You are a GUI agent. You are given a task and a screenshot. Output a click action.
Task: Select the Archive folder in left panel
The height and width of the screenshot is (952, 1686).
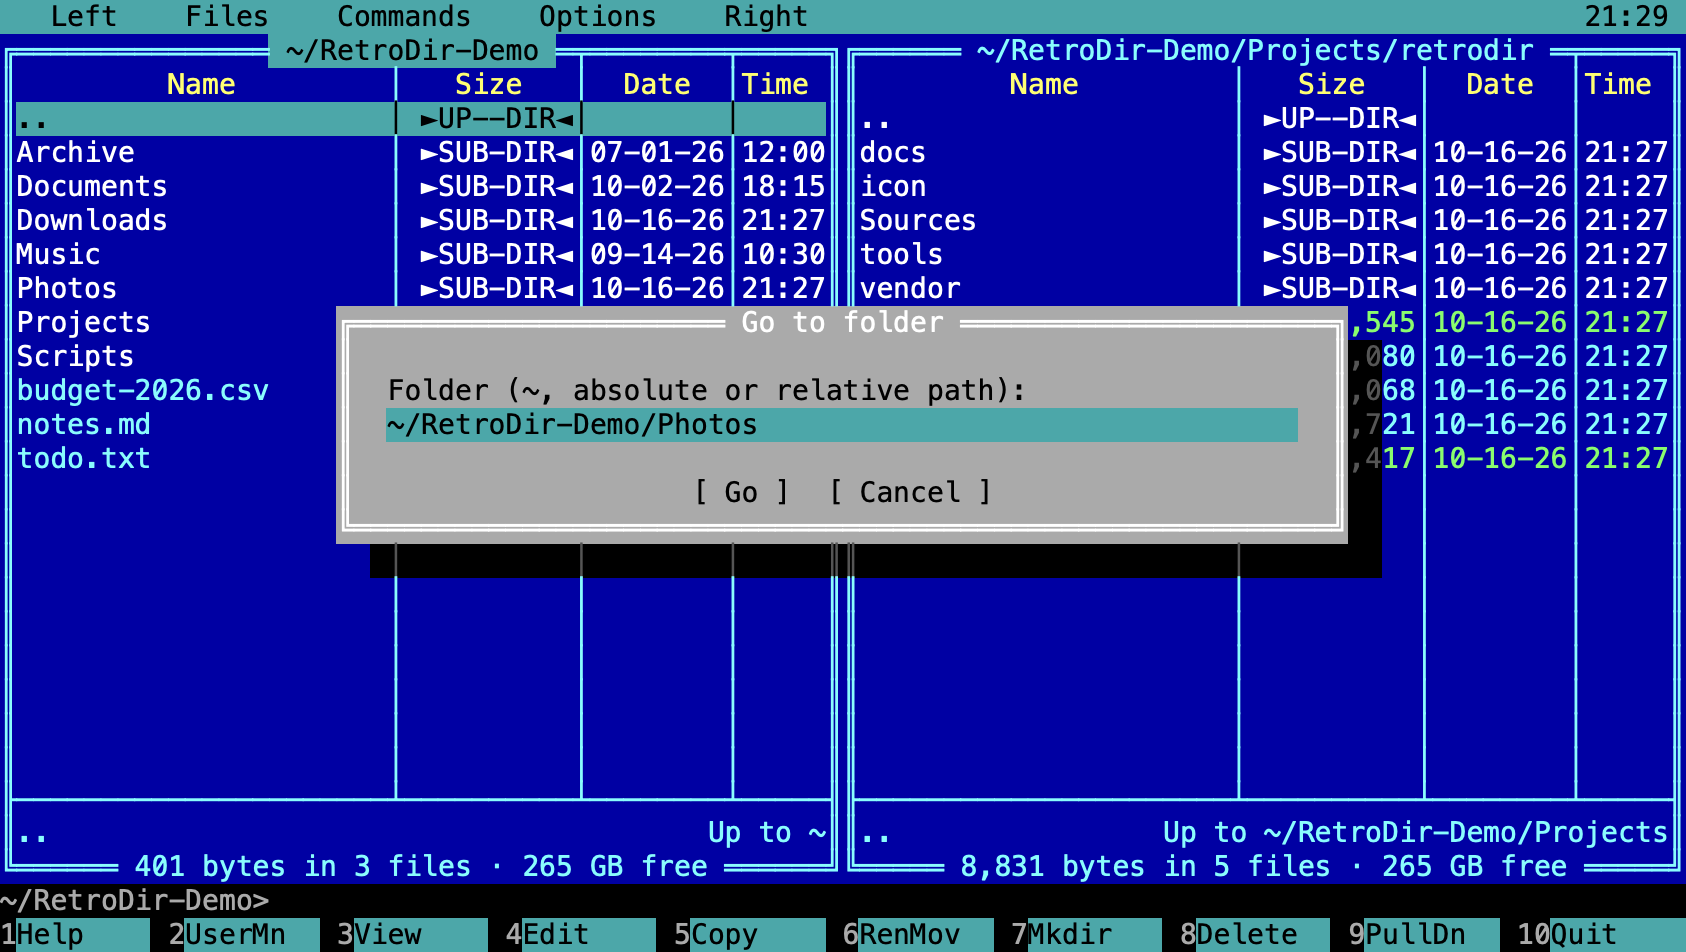coord(421,153)
